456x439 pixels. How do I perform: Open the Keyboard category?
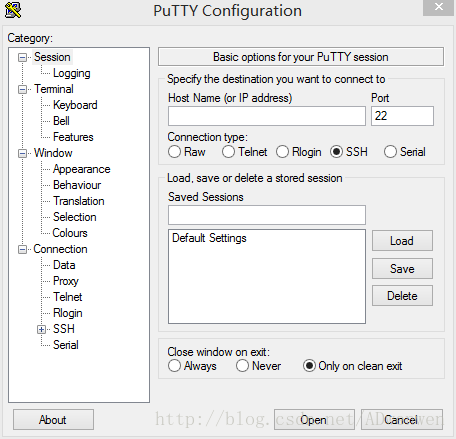point(75,105)
